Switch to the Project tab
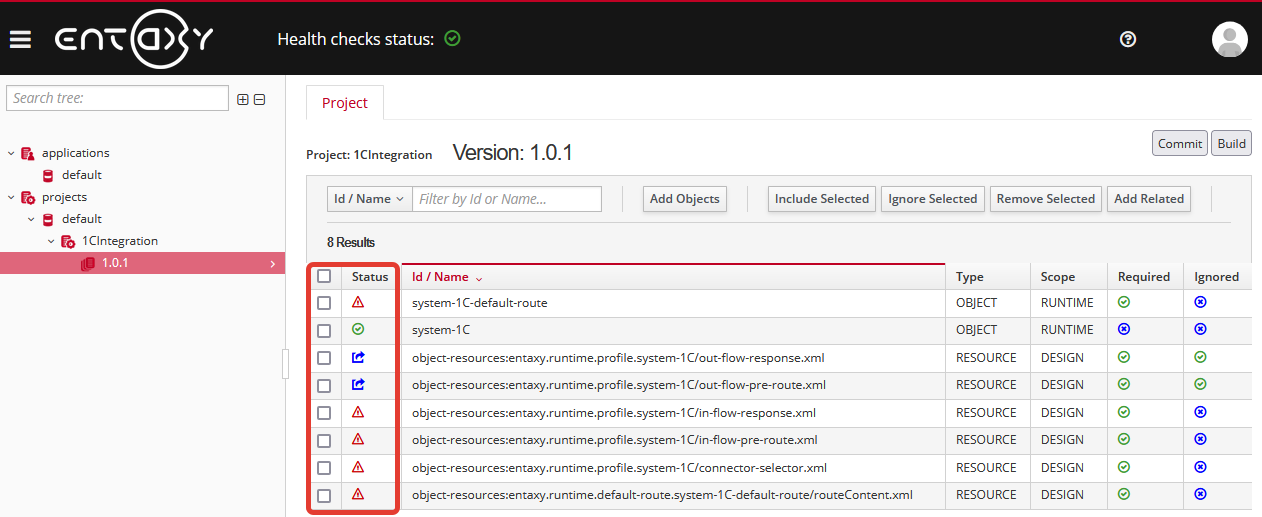This screenshot has height=517, width=1262. pyautogui.click(x=345, y=103)
